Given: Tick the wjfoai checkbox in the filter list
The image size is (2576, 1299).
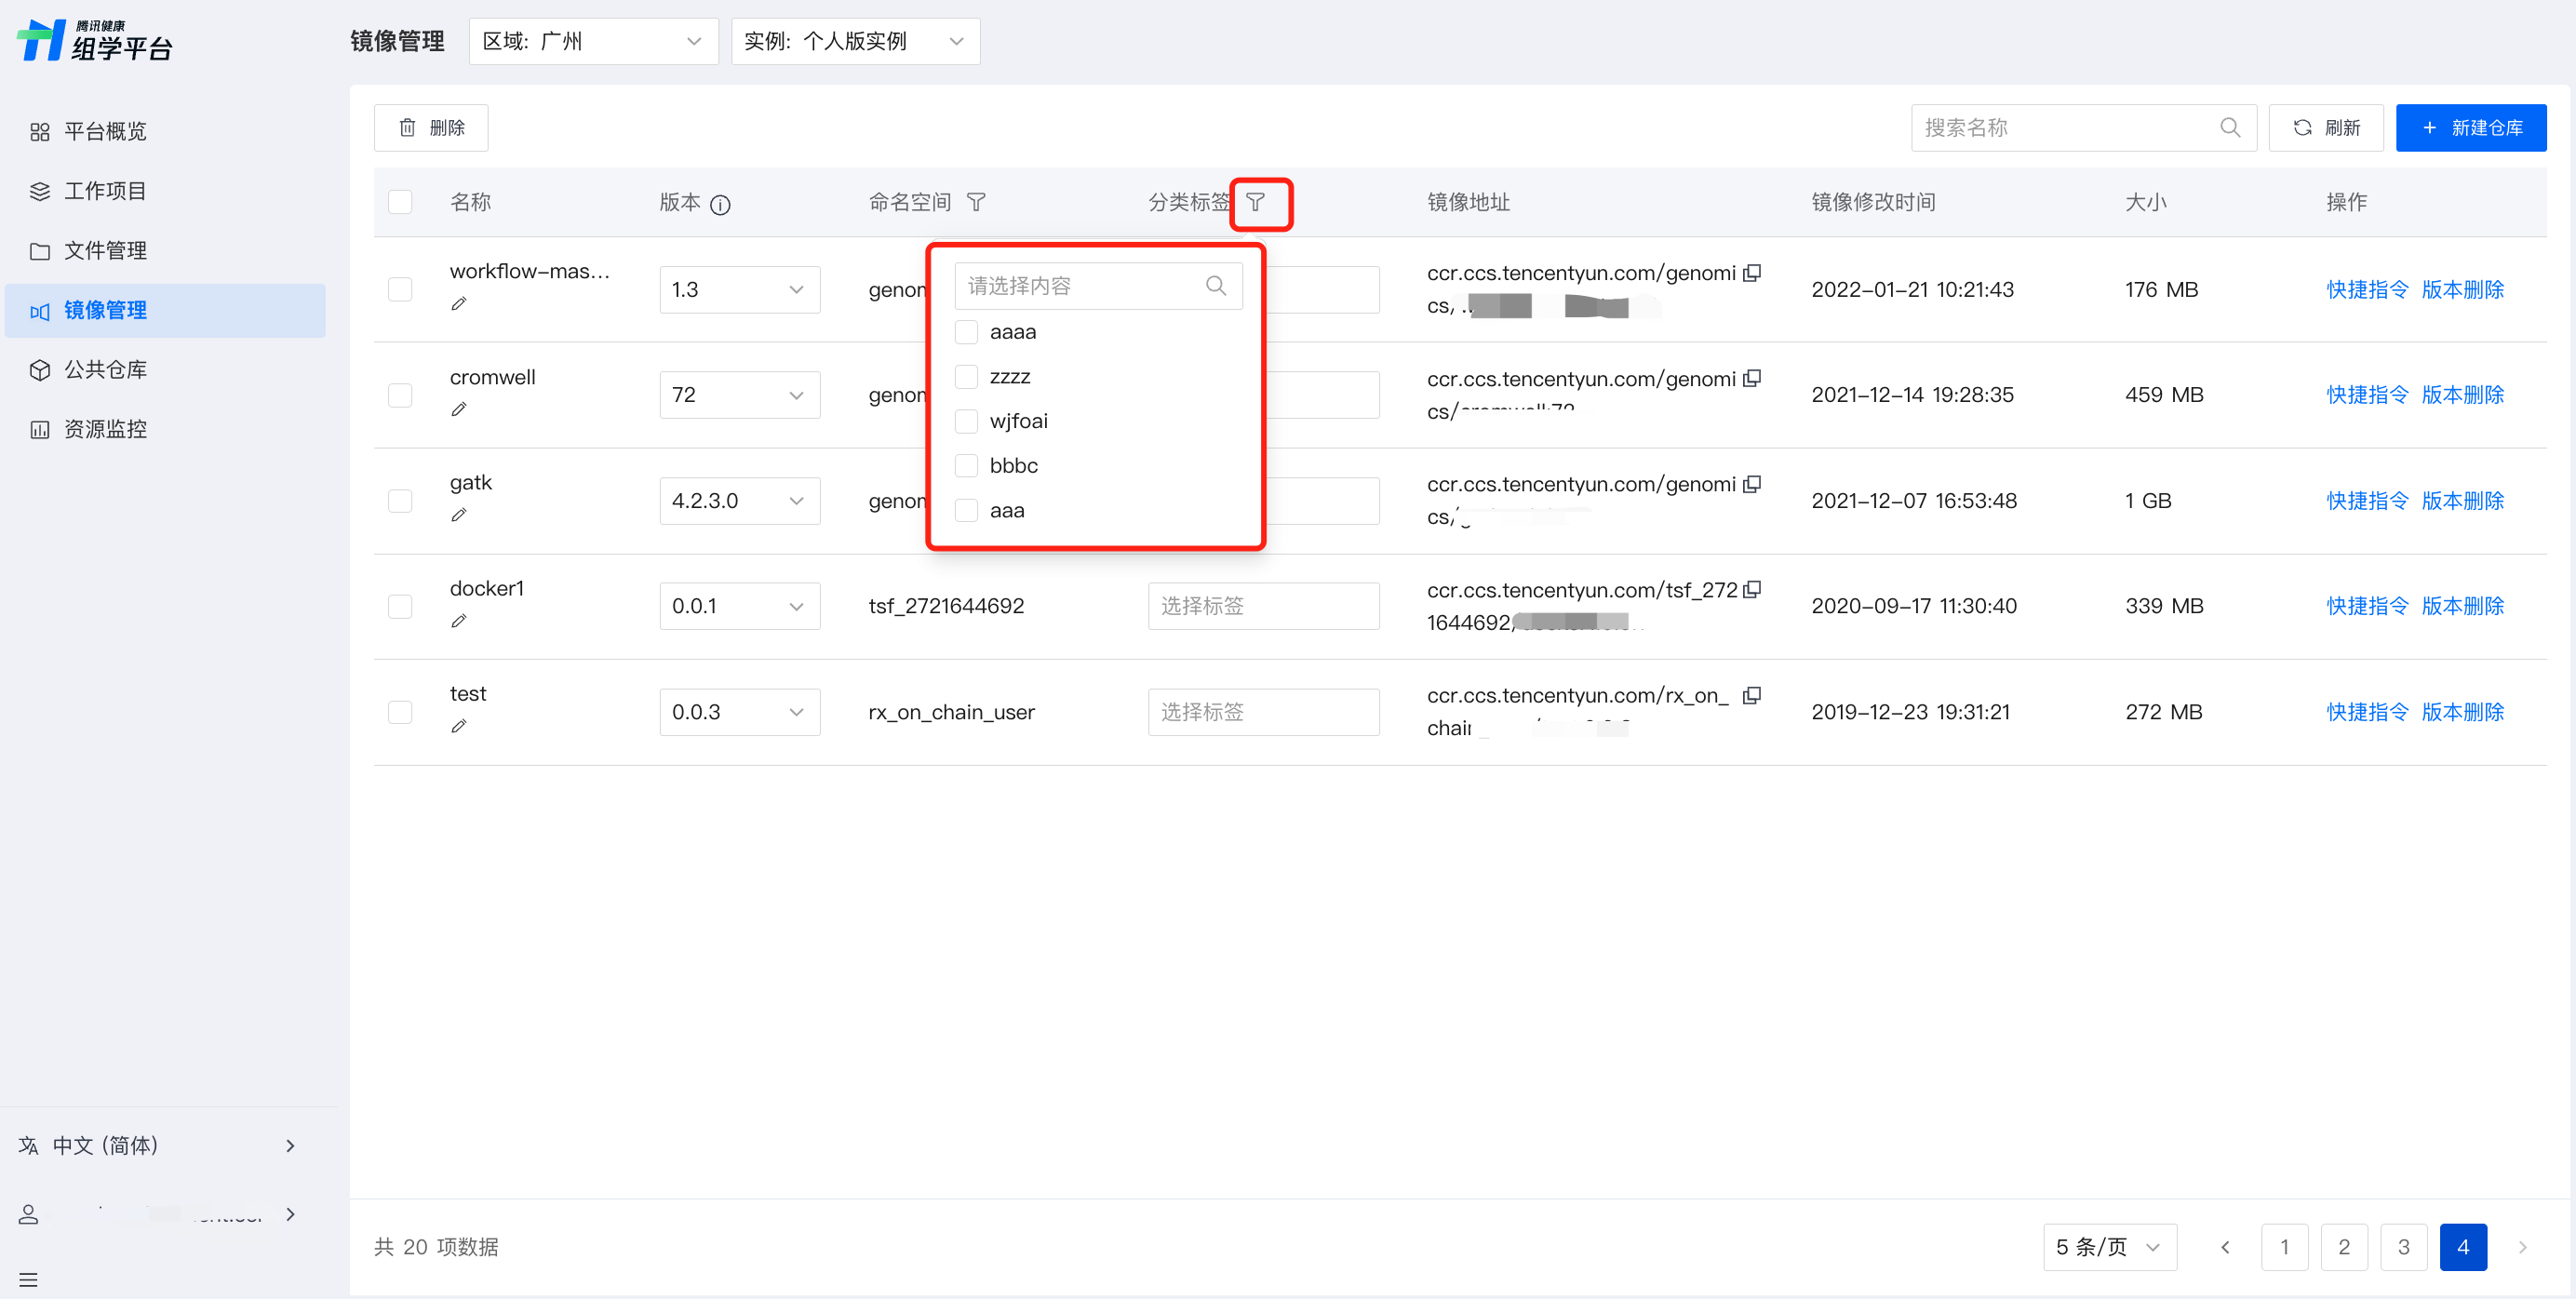Looking at the screenshot, I should coord(966,421).
